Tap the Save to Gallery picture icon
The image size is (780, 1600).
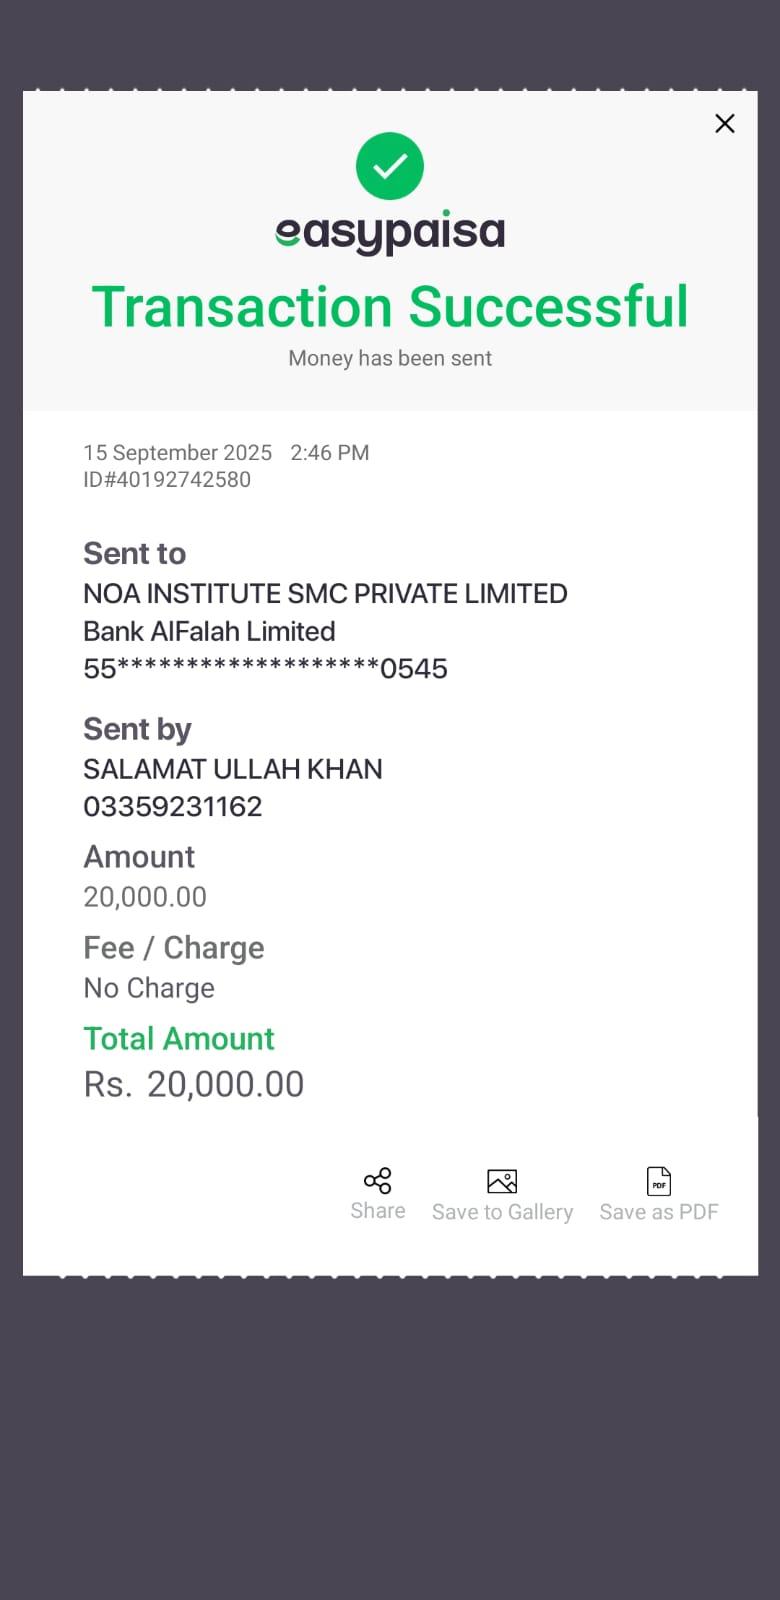click(502, 1182)
